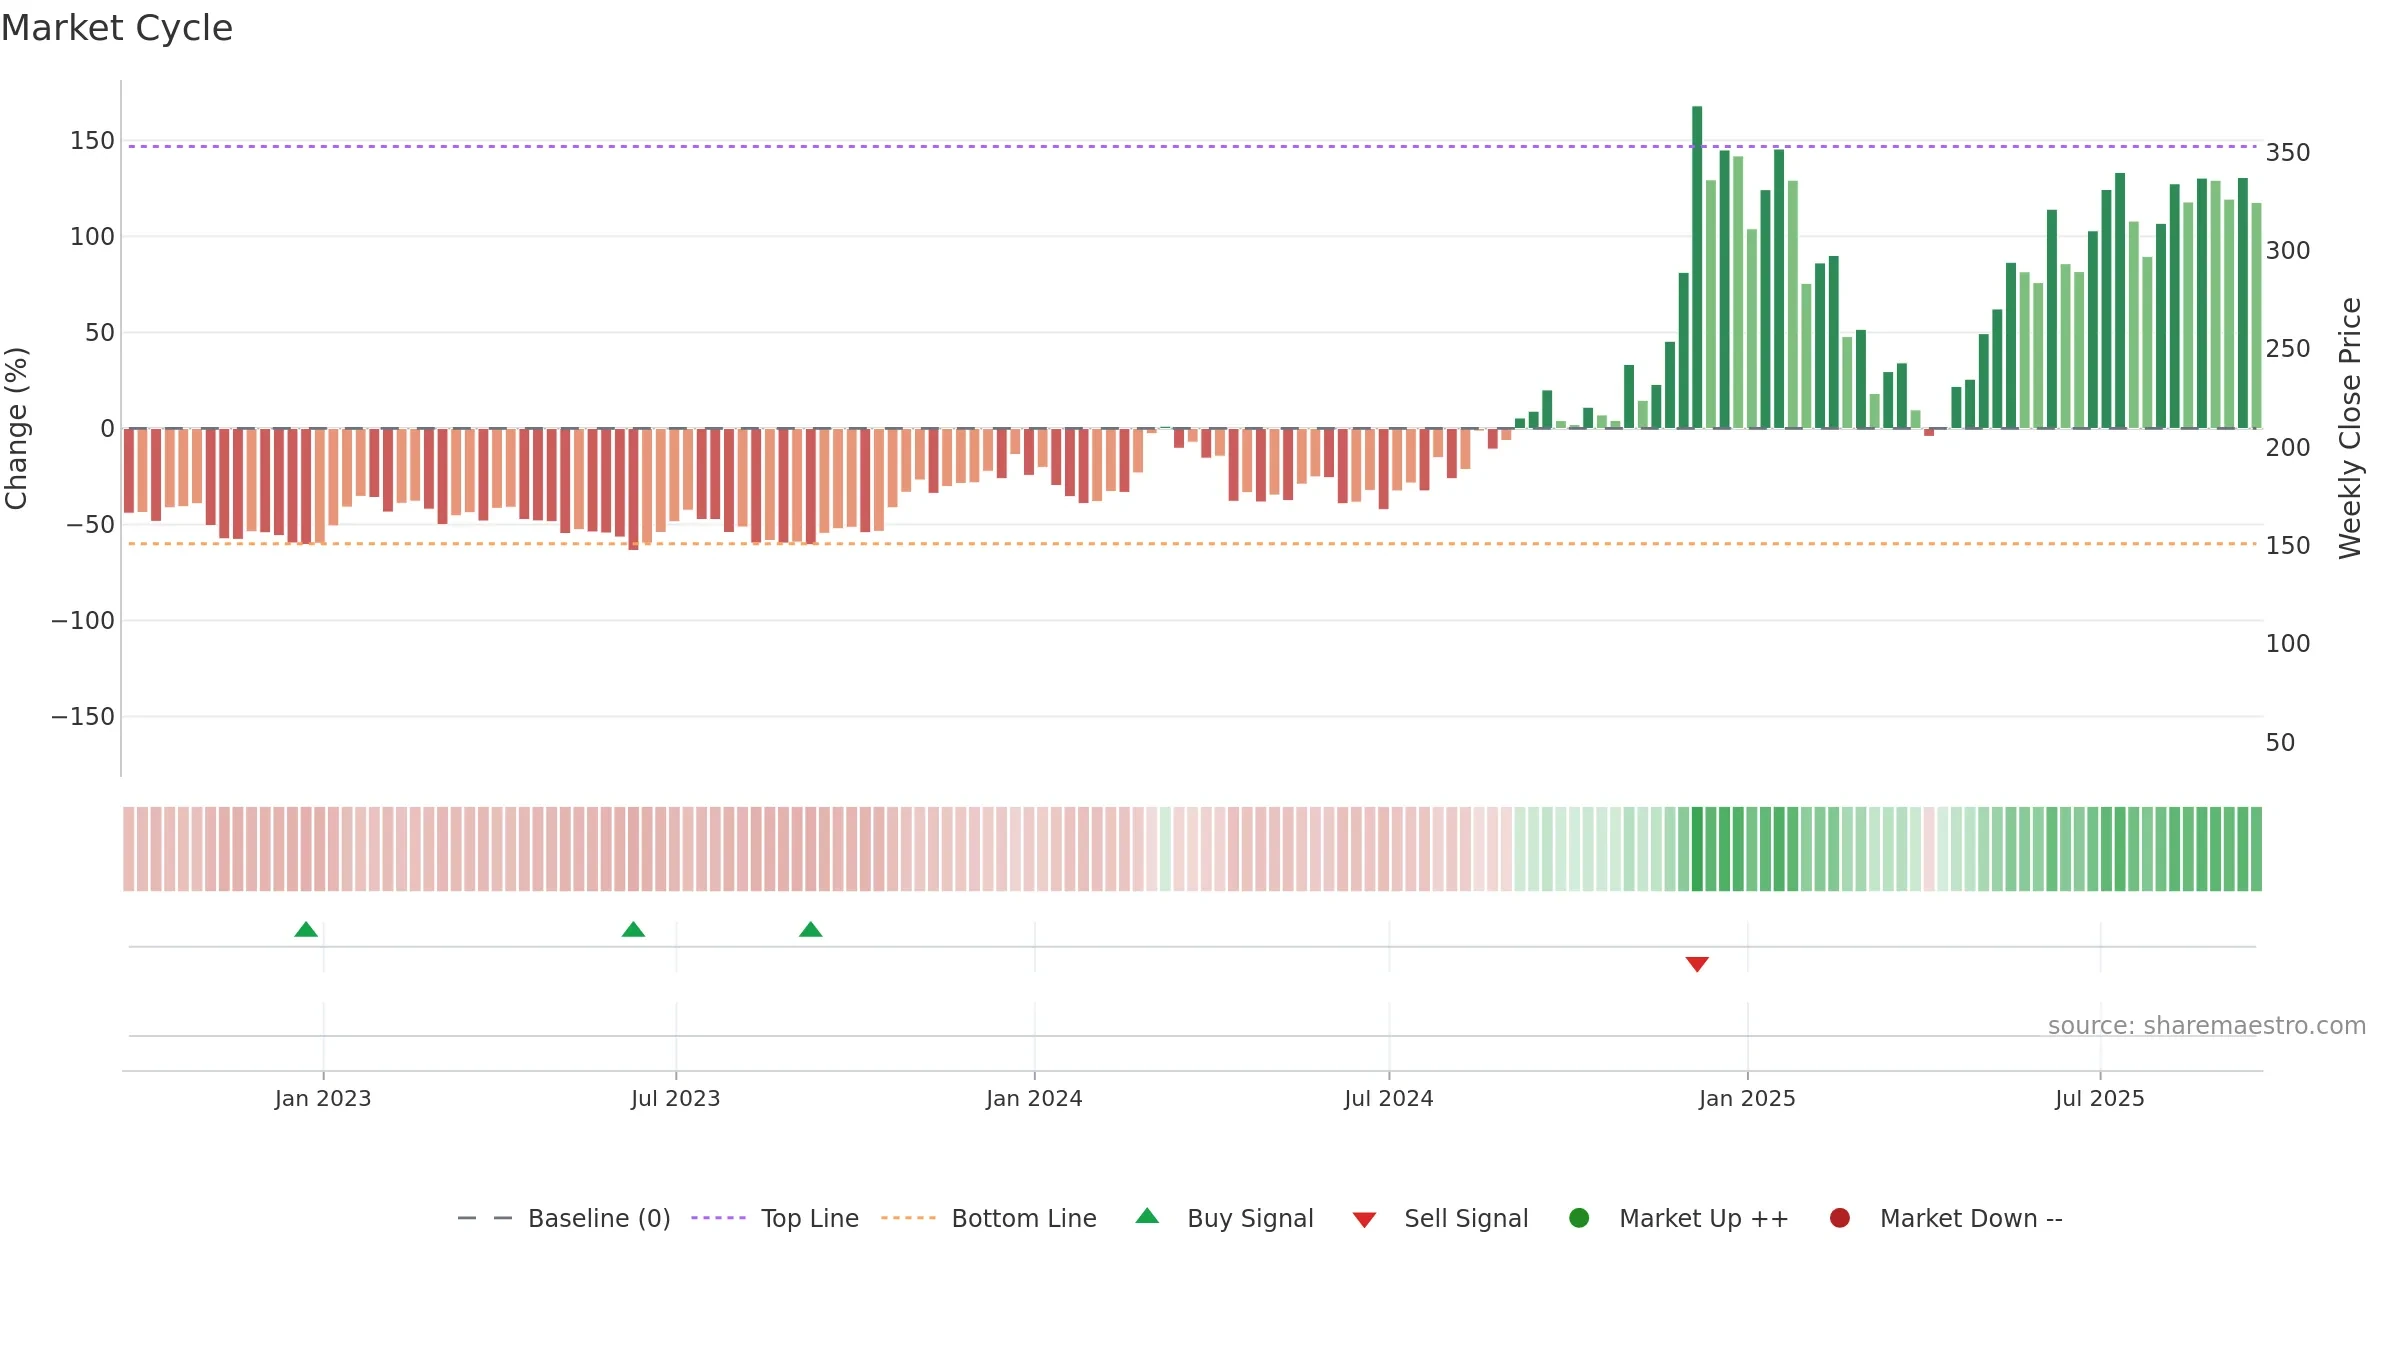The height and width of the screenshot is (1350, 2400).
Task: Click the first red bar at the chart's left edge
Action: click(x=129, y=471)
